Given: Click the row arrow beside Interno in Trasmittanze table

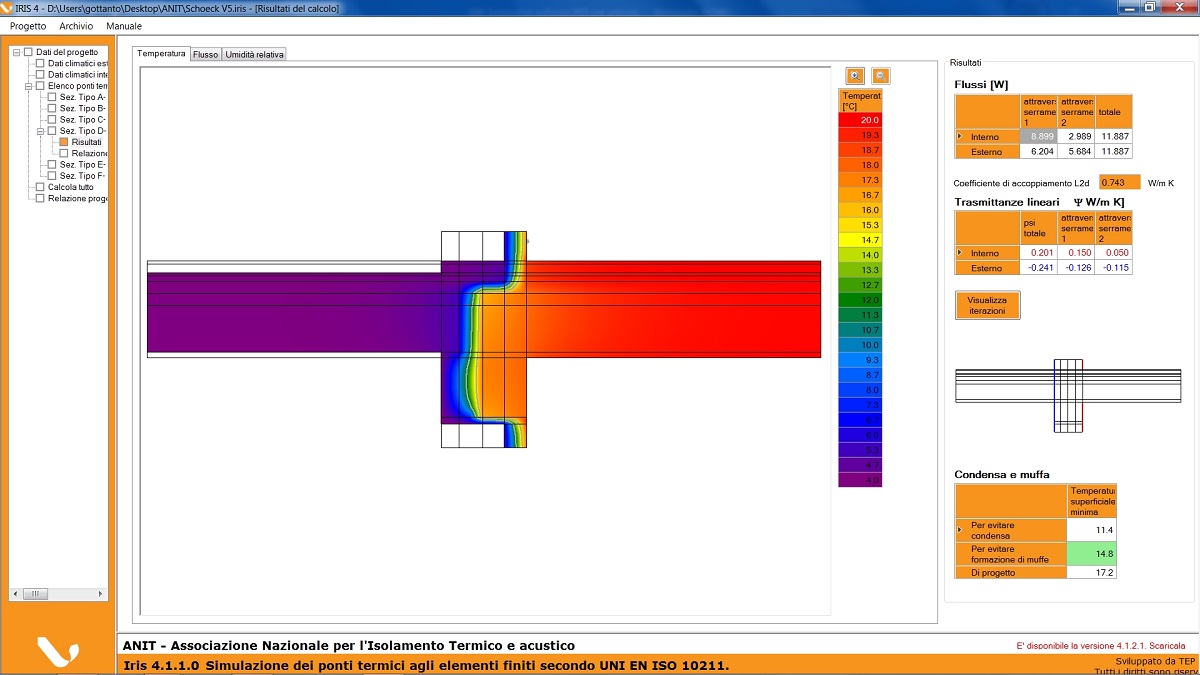Looking at the screenshot, I should point(960,253).
